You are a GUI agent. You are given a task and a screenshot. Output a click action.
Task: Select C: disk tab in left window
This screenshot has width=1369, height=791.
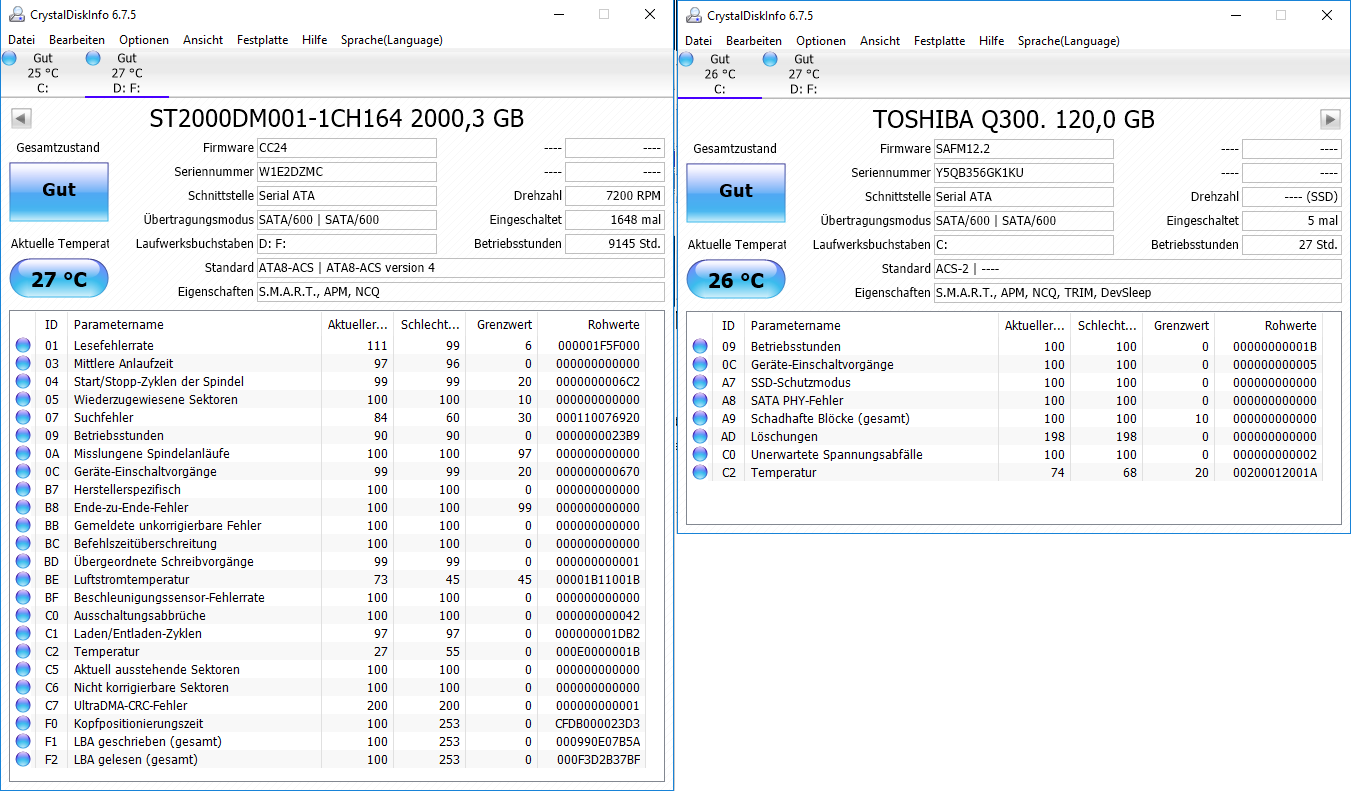tap(43, 73)
